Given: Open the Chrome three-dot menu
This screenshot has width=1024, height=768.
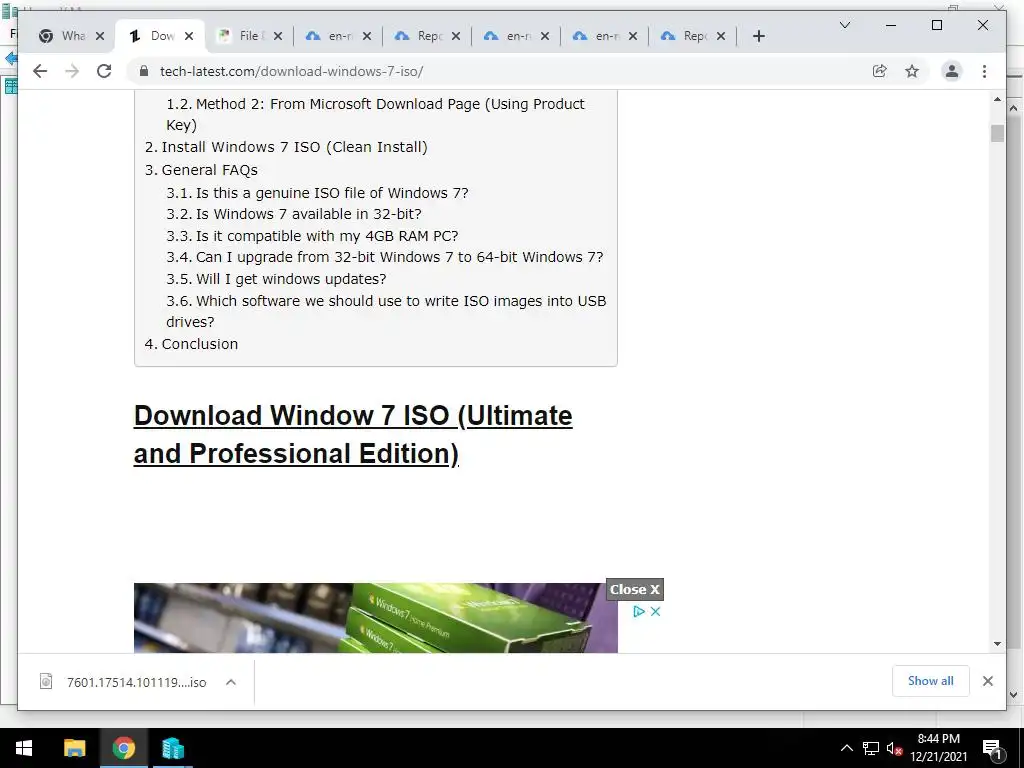Looking at the screenshot, I should pyautogui.click(x=984, y=71).
